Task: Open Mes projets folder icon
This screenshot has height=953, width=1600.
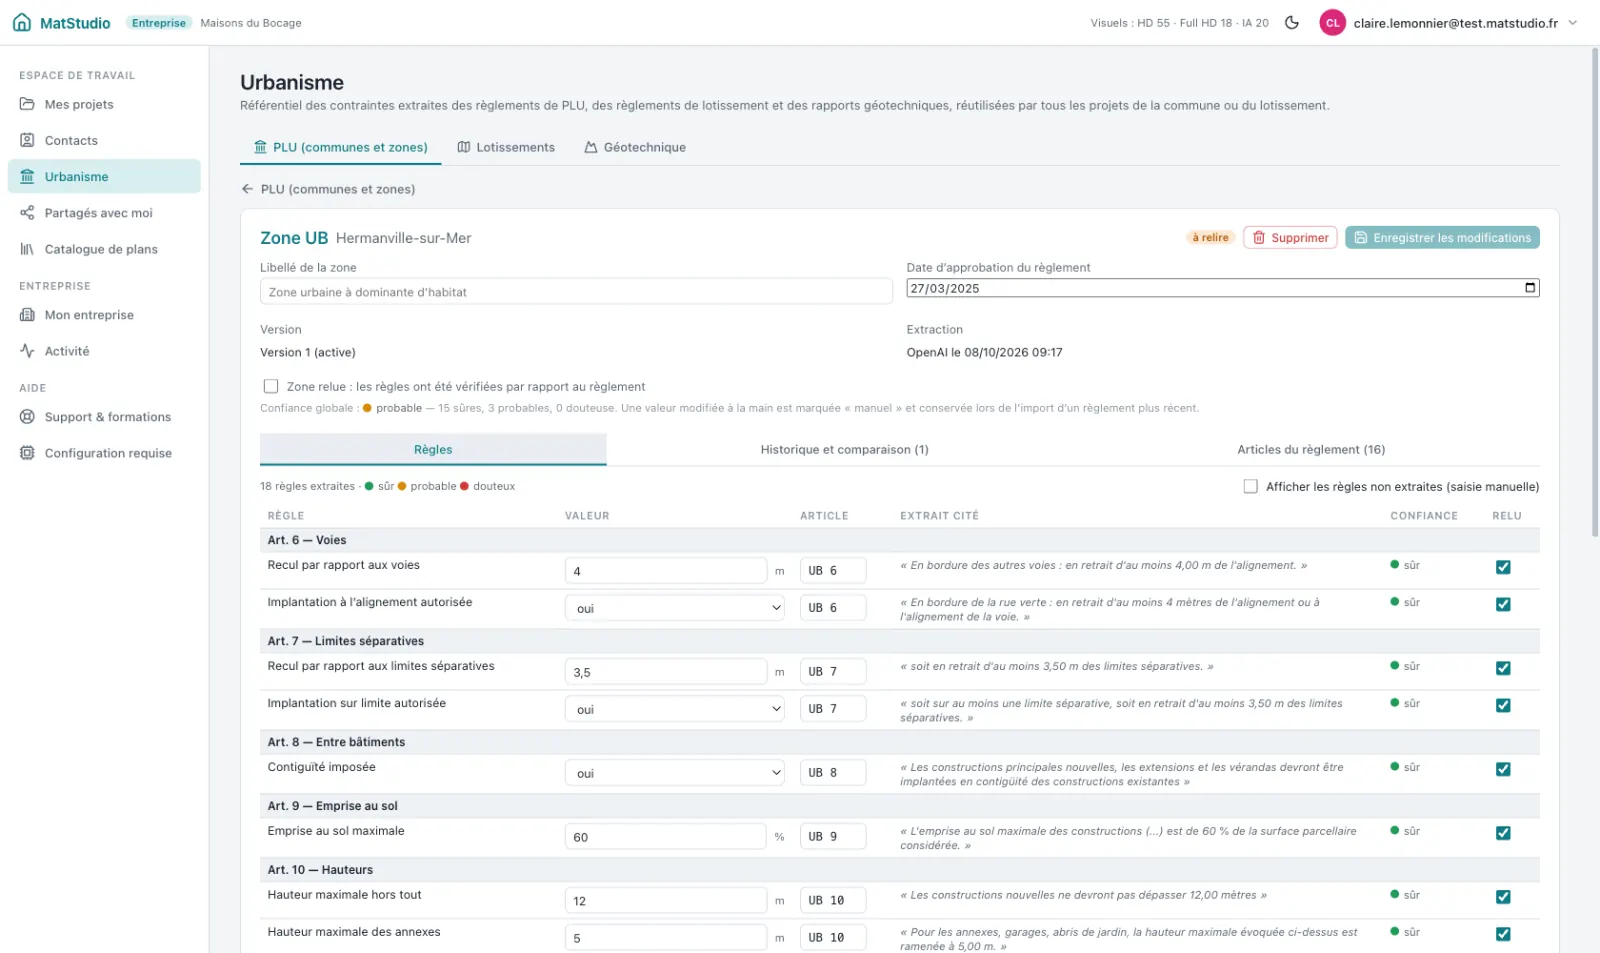Action: click(x=27, y=104)
